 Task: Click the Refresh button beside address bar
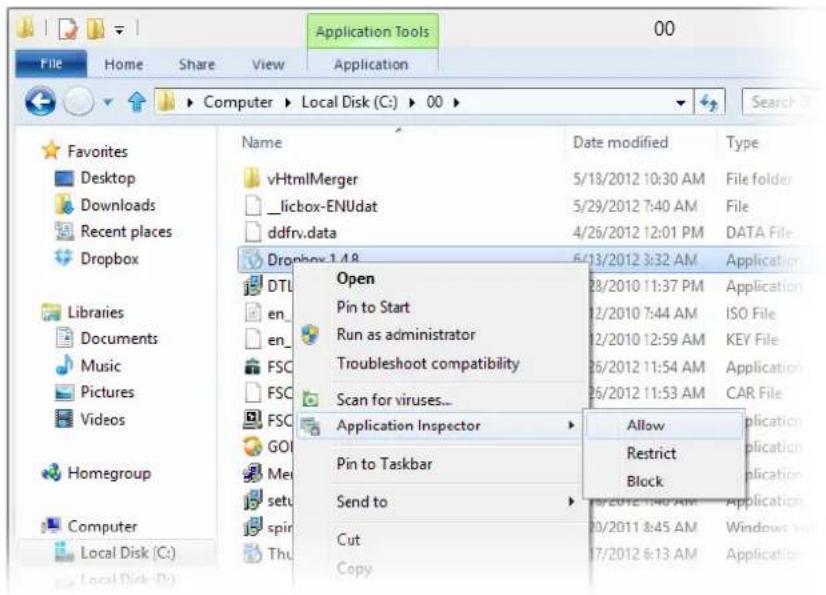pyautogui.click(x=709, y=102)
